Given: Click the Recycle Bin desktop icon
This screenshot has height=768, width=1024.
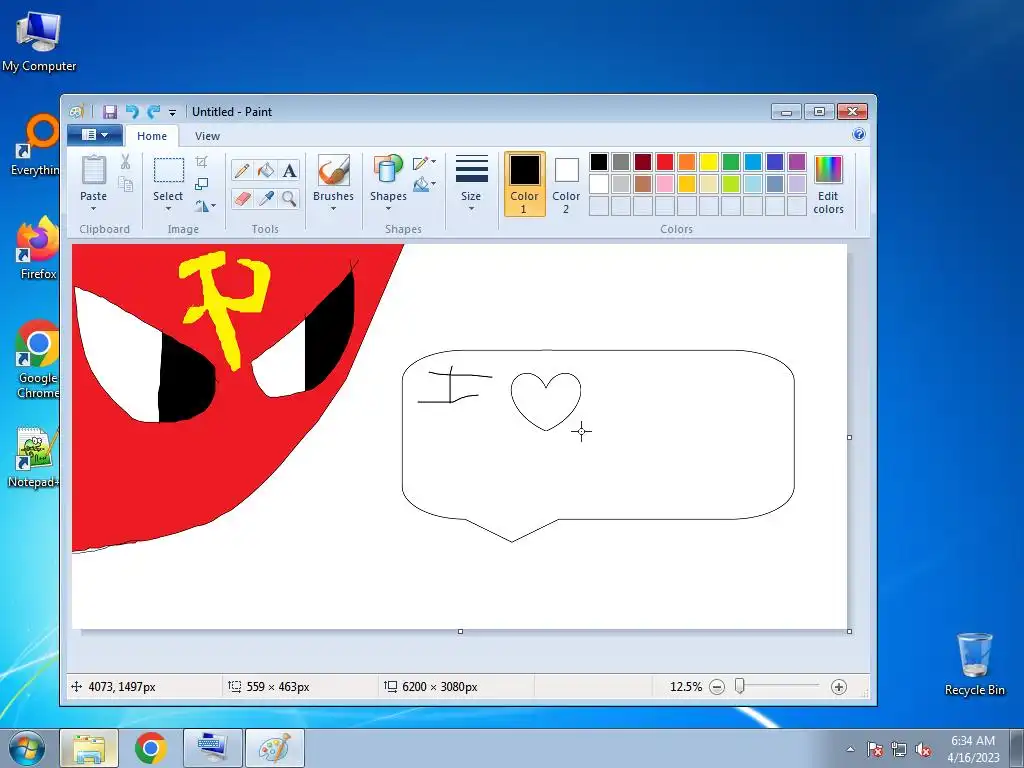Looking at the screenshot, I should point(974,665).
